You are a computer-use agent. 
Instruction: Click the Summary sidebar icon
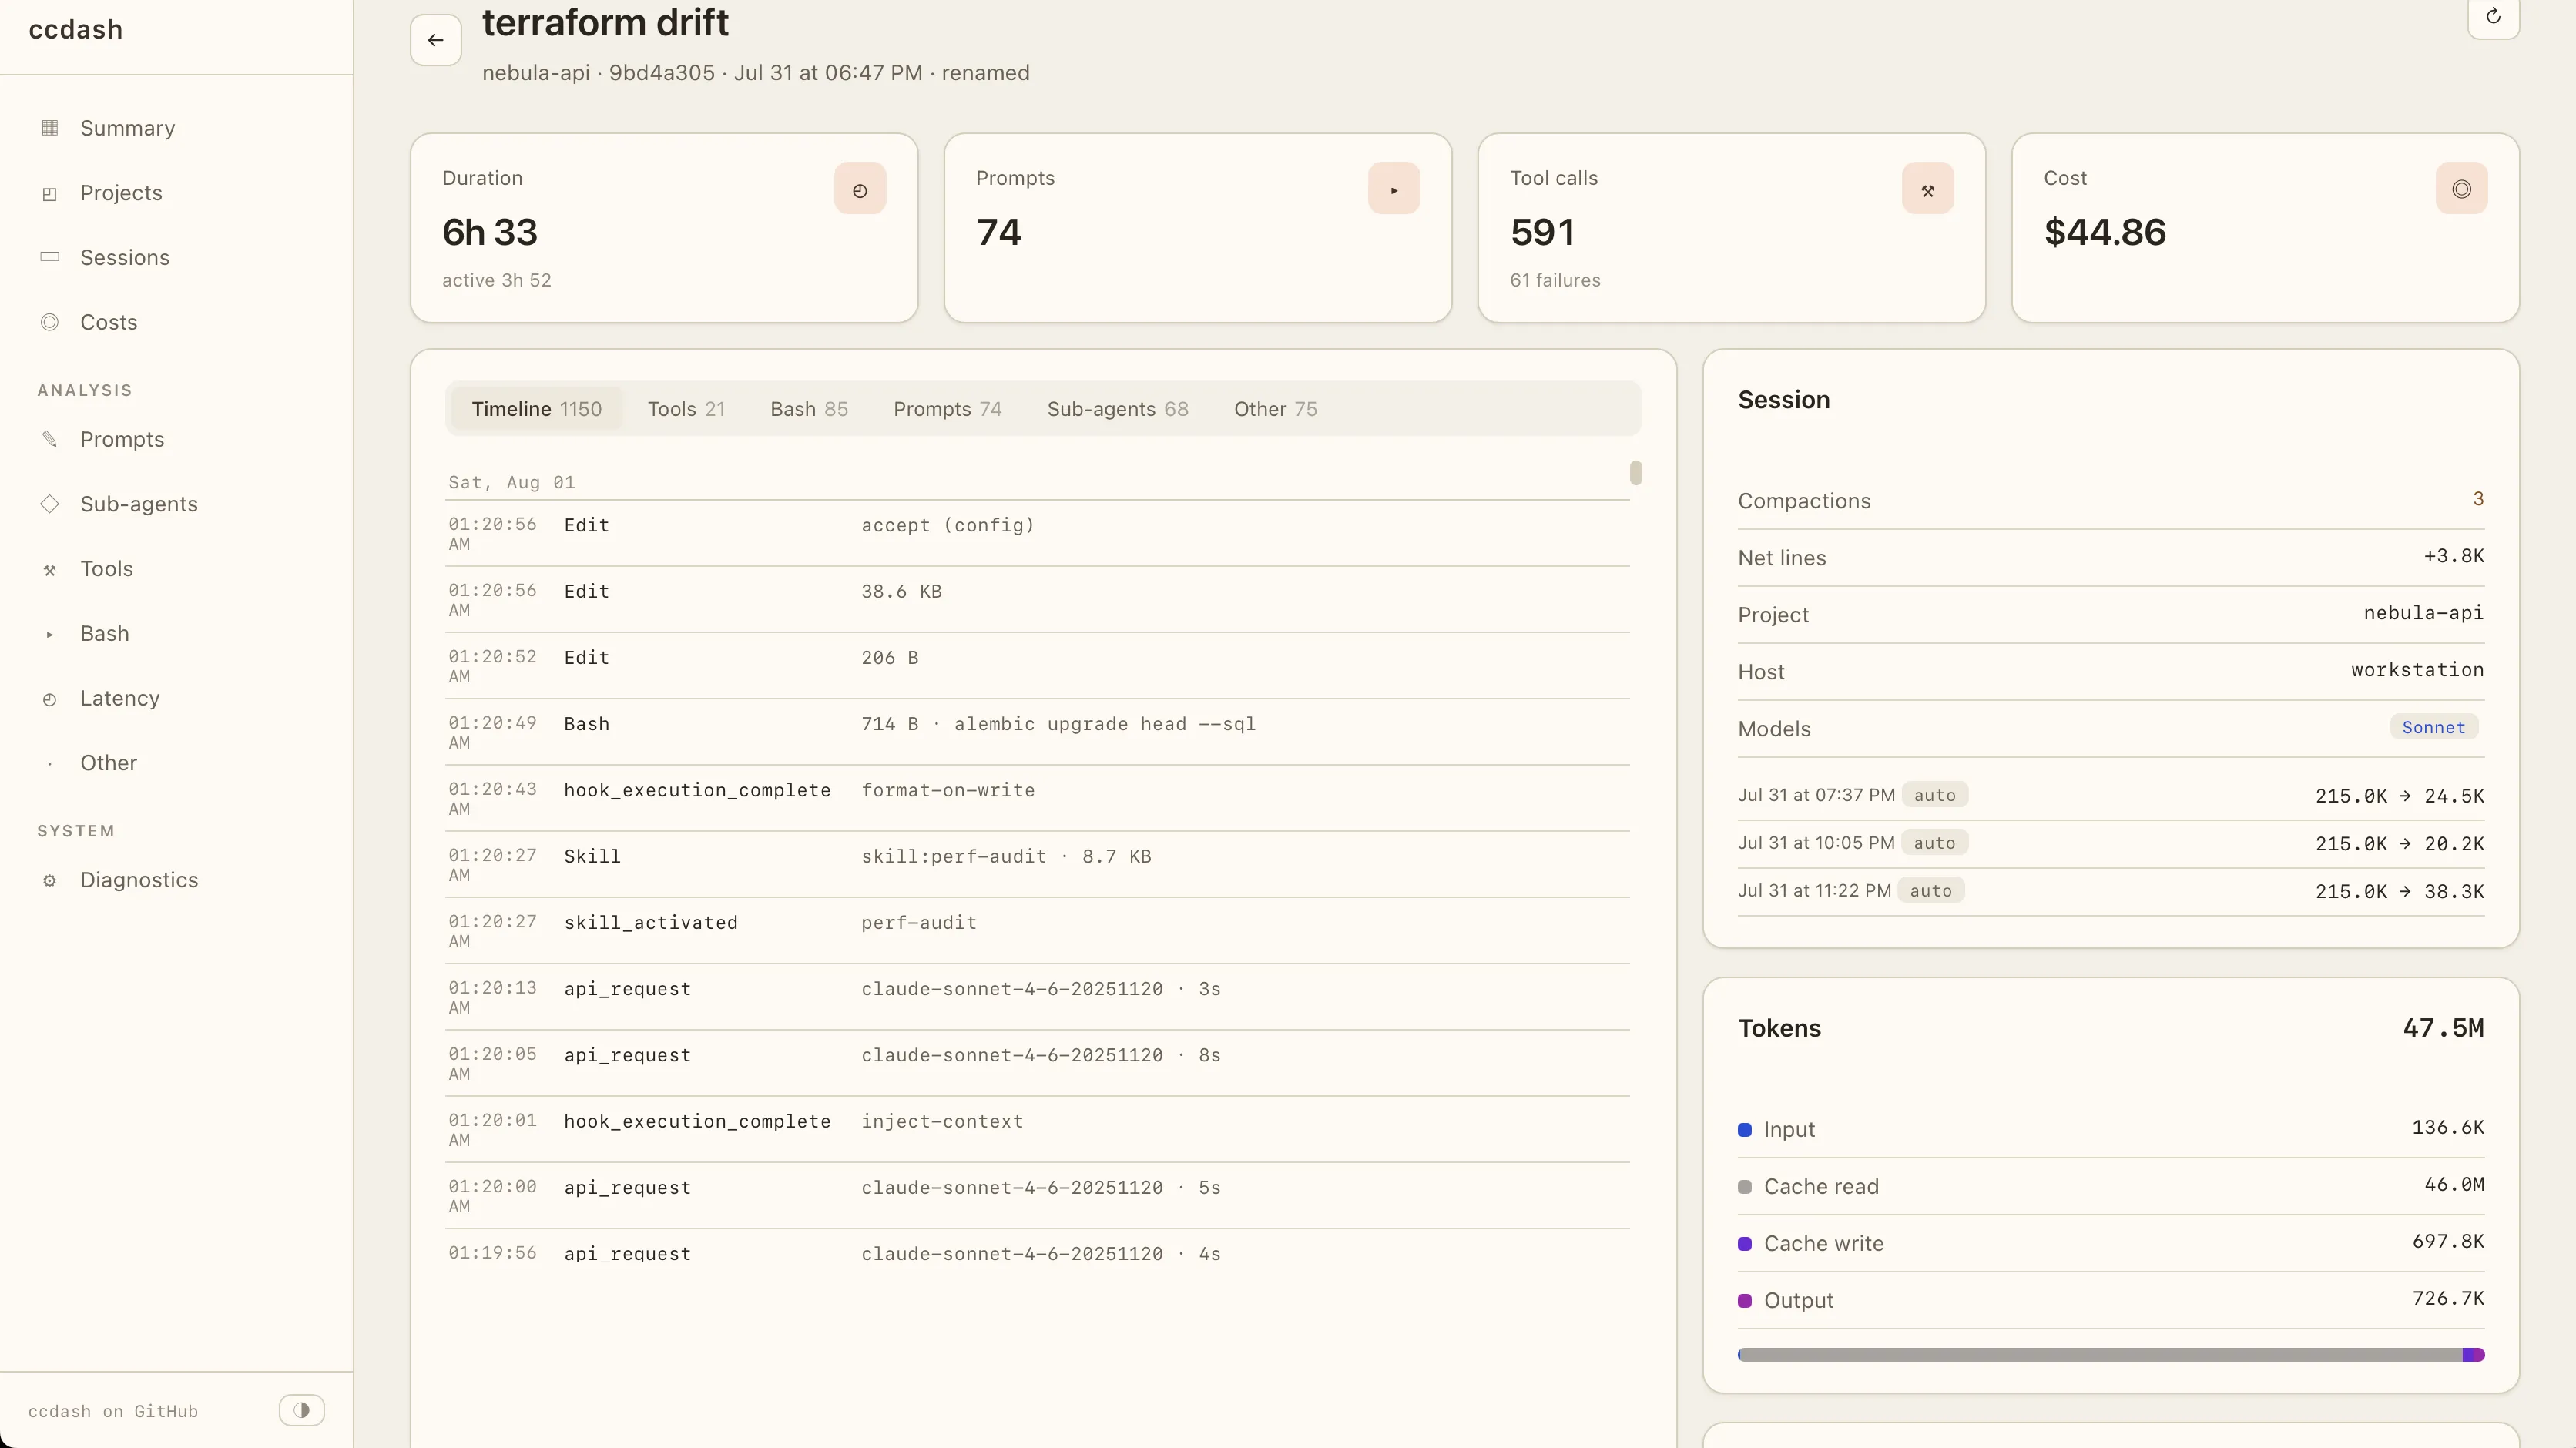click(49, 128)
